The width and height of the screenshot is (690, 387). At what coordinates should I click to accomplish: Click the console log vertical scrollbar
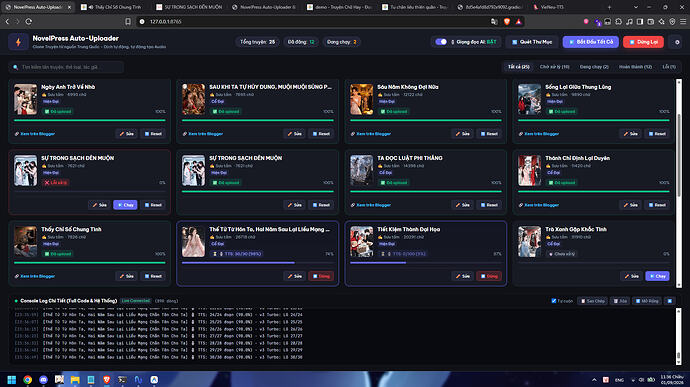pyautogui.click(x=679, y=337)
